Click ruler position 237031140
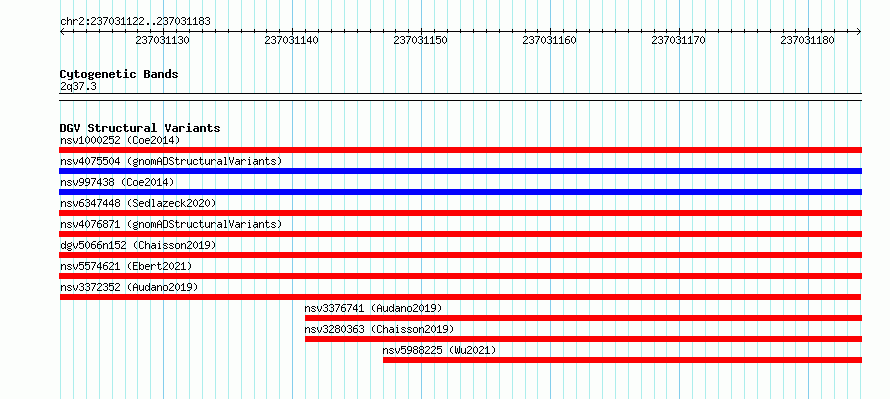The width and height of the screenshot is (890, 399). pyautogui.click(x=292, y=41)
